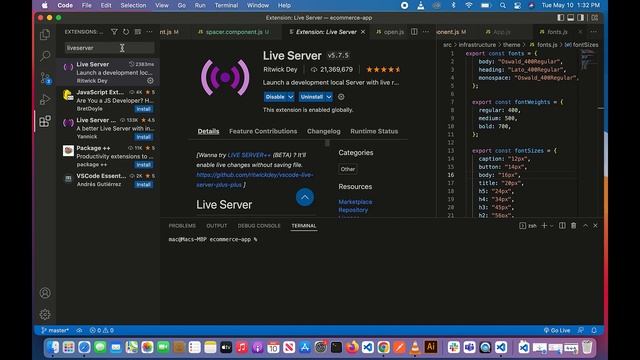Install JavaScript Ext... by BretDoyle

pyautogui.click(x=144, y=109)
